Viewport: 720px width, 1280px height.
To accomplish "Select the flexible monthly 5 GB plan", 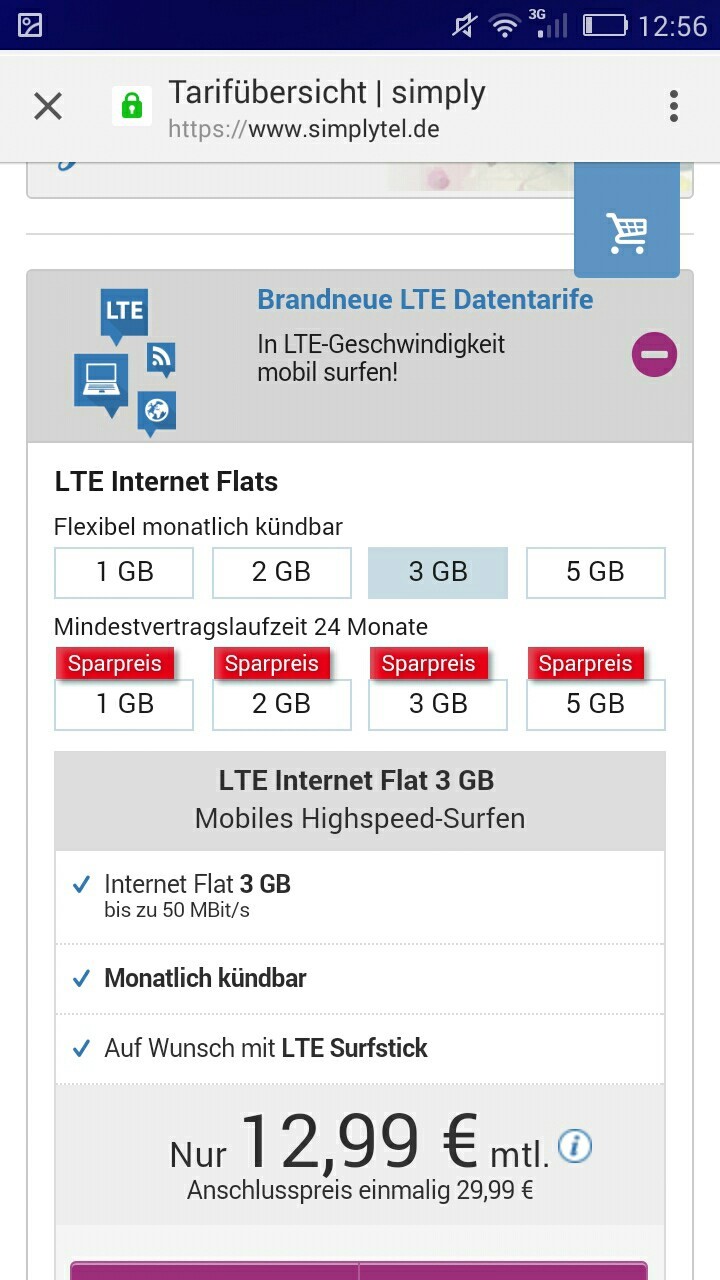I will point(595,572).
